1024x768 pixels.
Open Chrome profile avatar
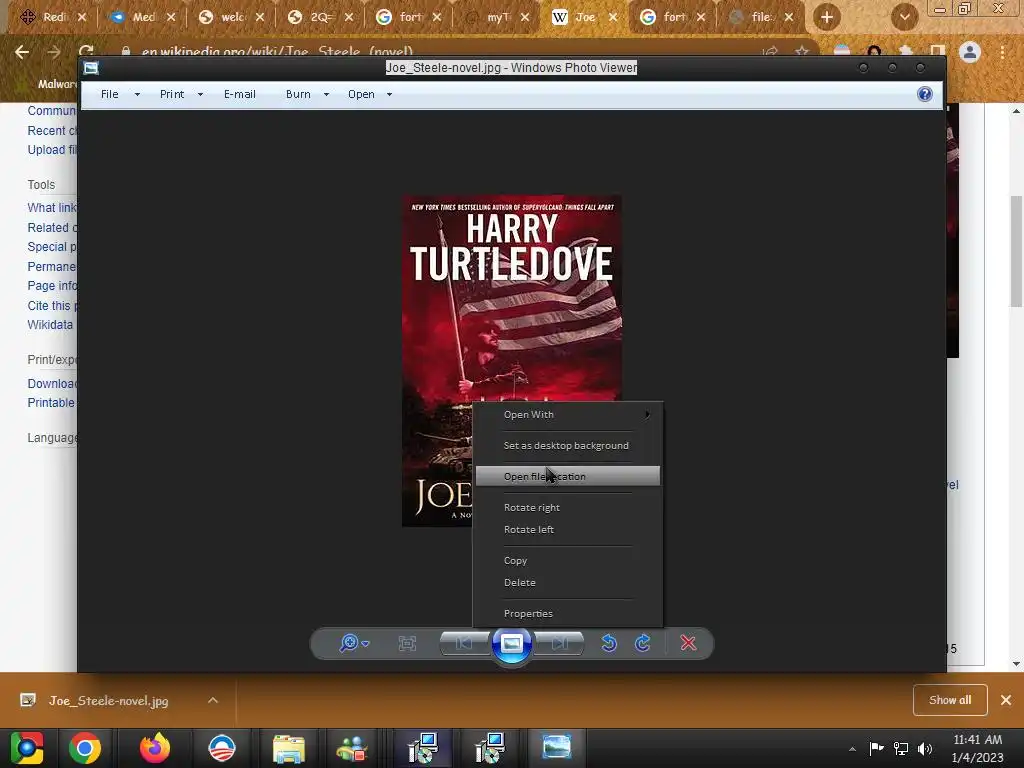970,52
